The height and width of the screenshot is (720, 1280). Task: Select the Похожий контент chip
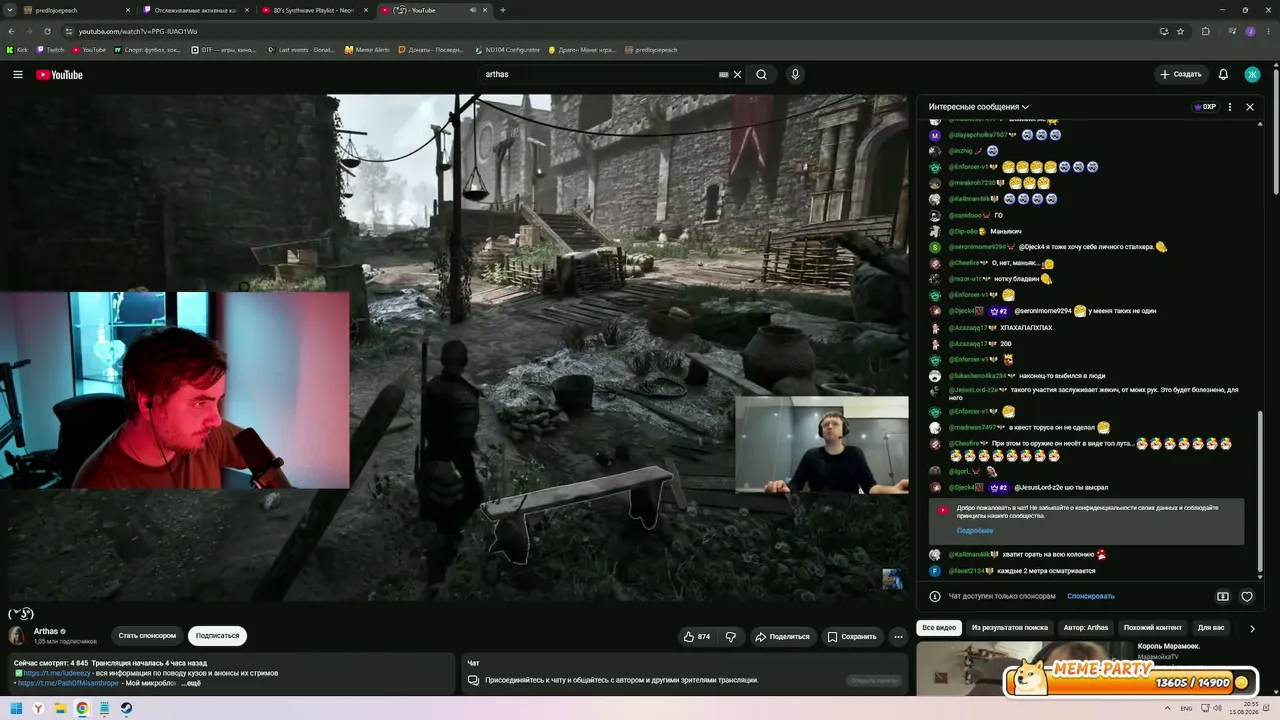pyautogui.click(x=1153, y=628)
